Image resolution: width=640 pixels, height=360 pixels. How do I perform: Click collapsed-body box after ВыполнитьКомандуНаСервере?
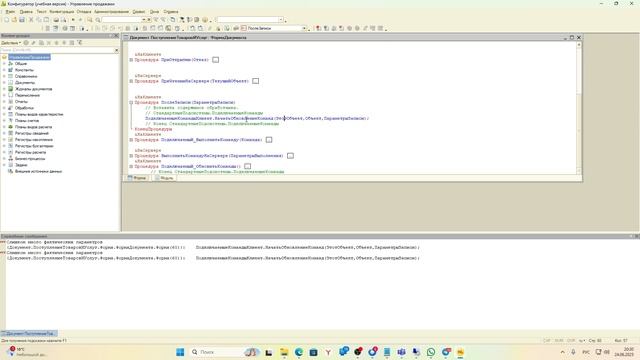tap(290, 156)
